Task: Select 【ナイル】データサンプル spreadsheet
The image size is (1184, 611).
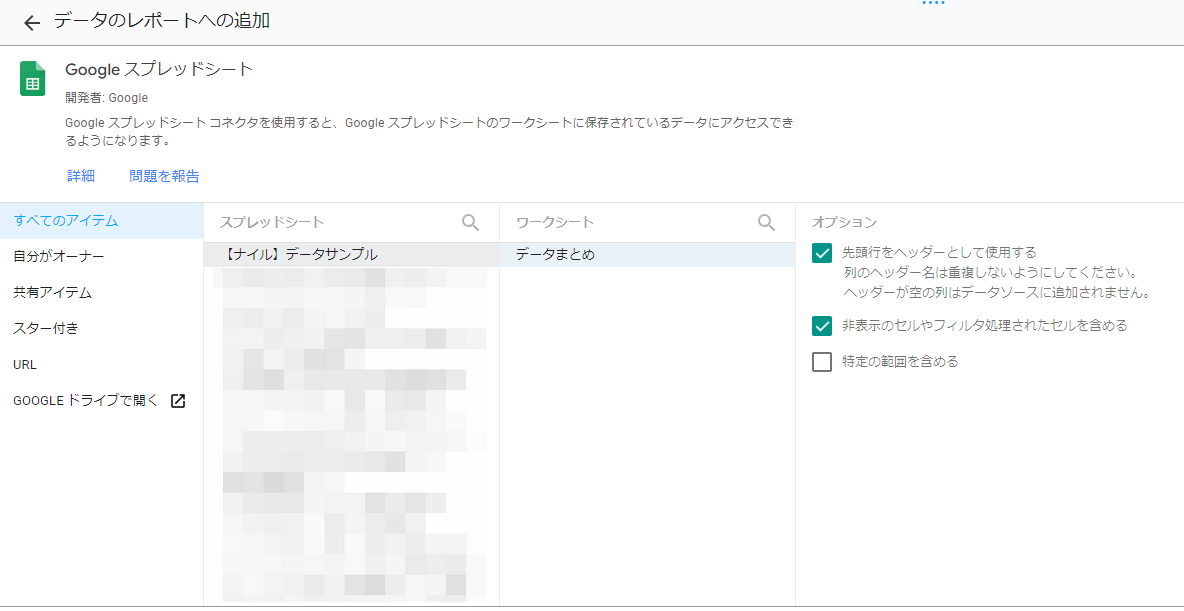Action: (x=351, y=255)
